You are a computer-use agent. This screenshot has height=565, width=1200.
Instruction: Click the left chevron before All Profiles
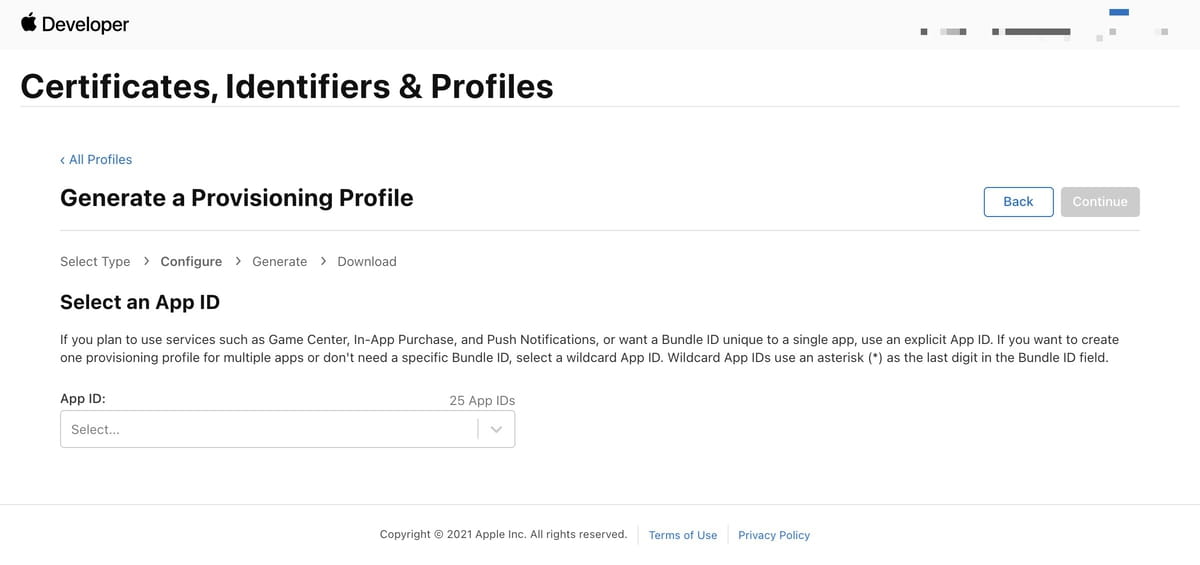pos(63,160)
